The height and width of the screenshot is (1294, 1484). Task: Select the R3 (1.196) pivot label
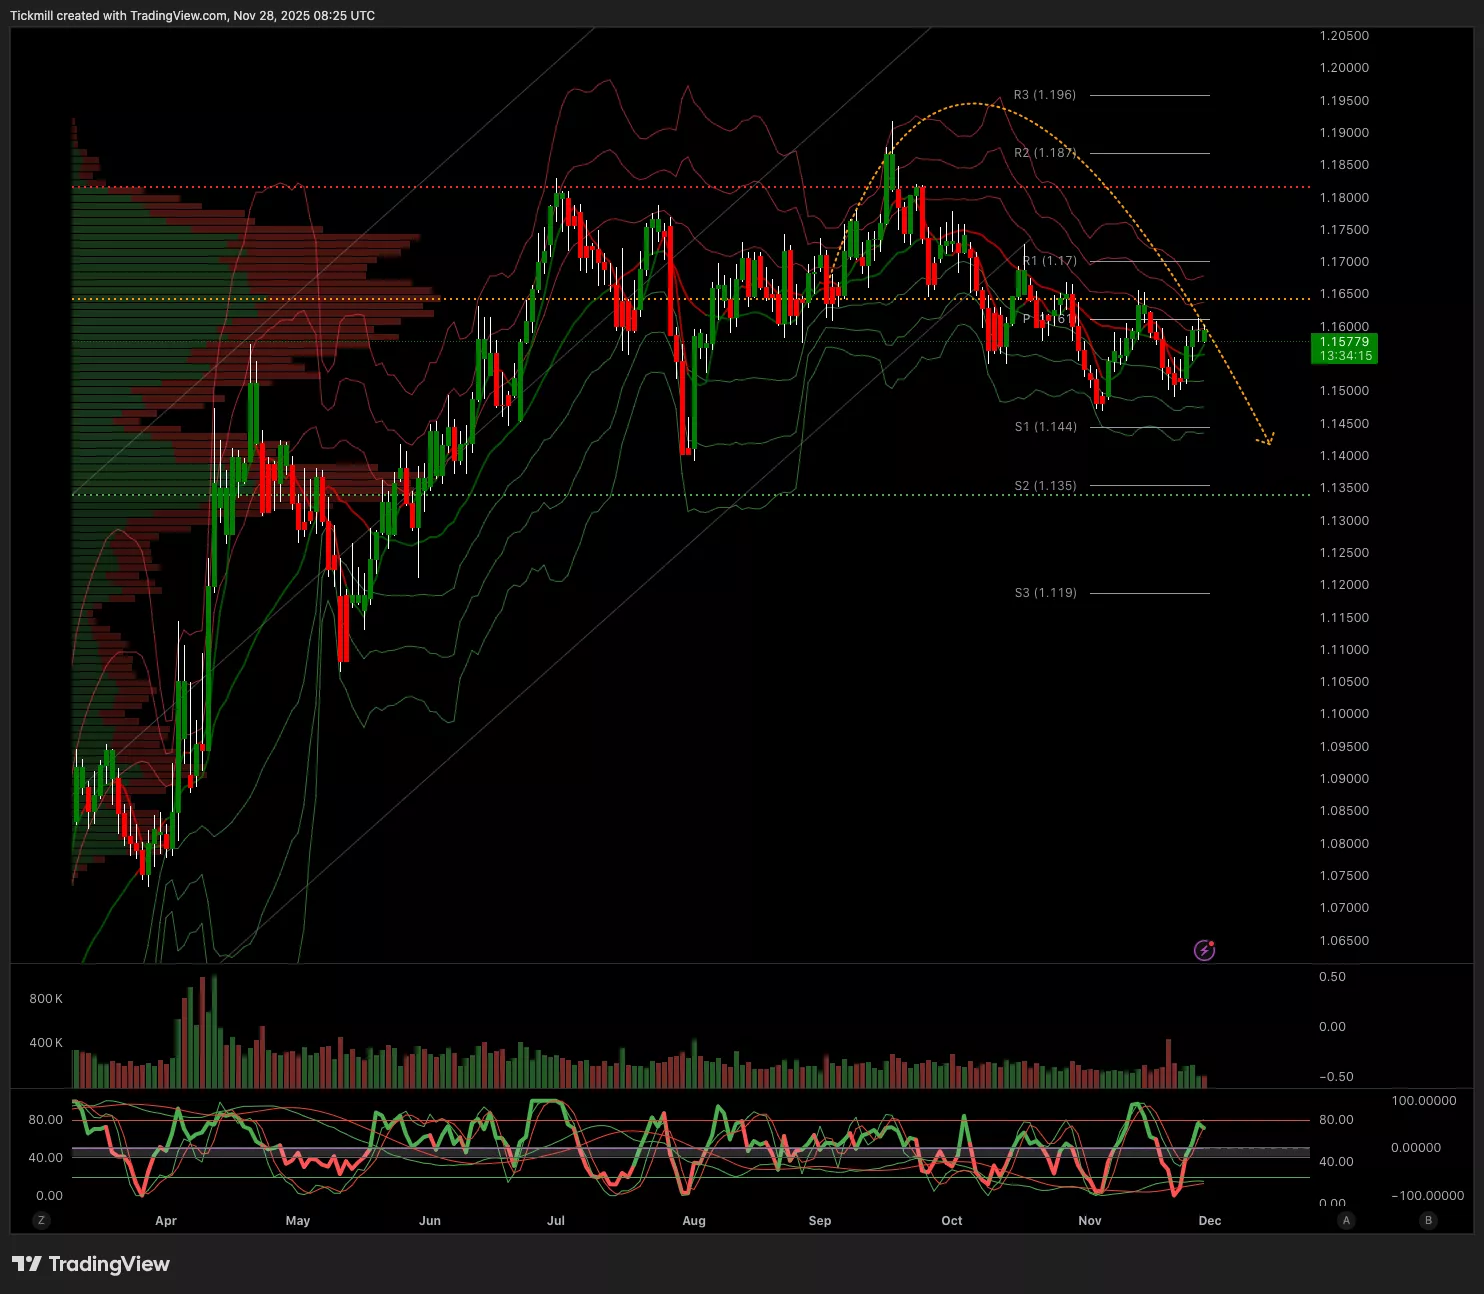(1045, 95)
